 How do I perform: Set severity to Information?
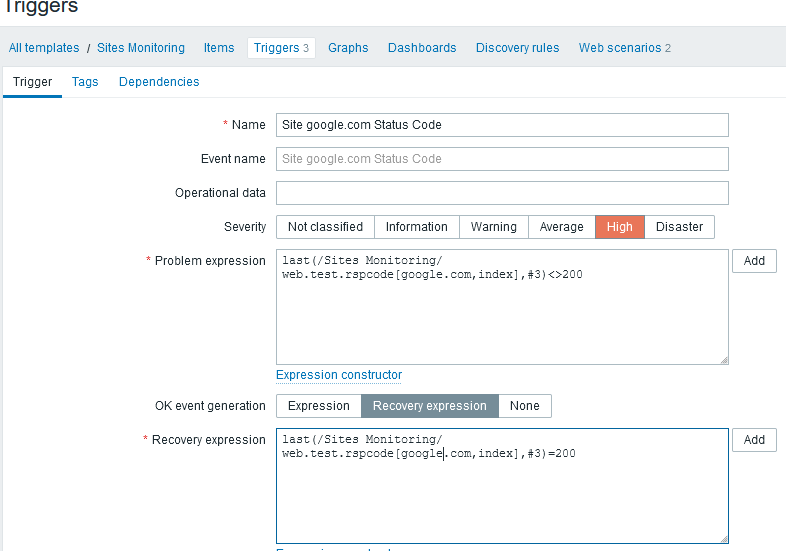click(x=417, y=227)
